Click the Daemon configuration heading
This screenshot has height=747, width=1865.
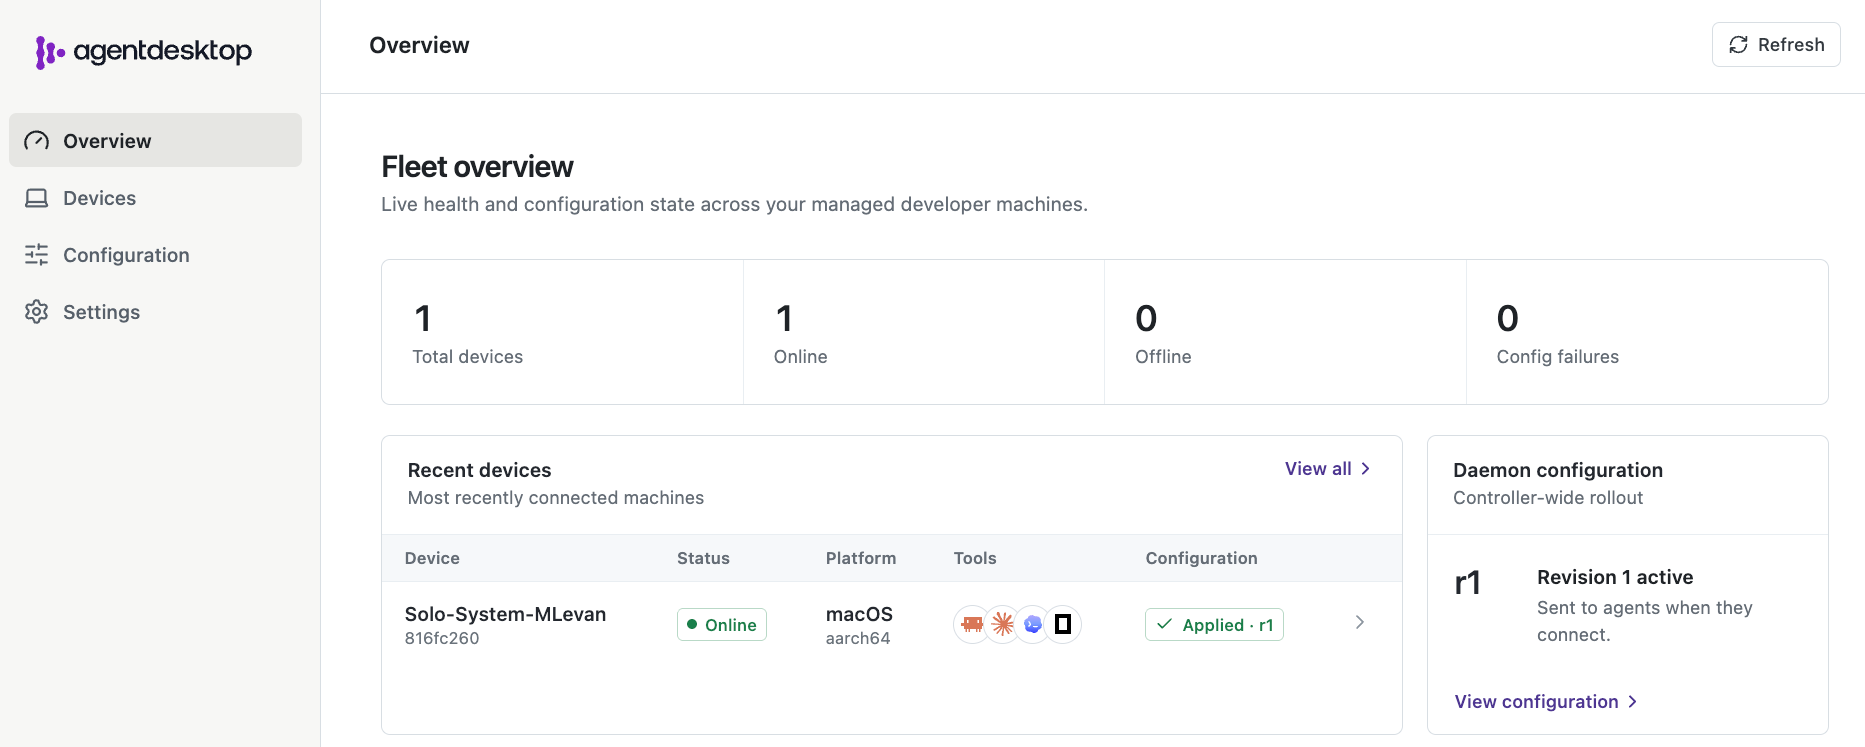[1558, 470]
